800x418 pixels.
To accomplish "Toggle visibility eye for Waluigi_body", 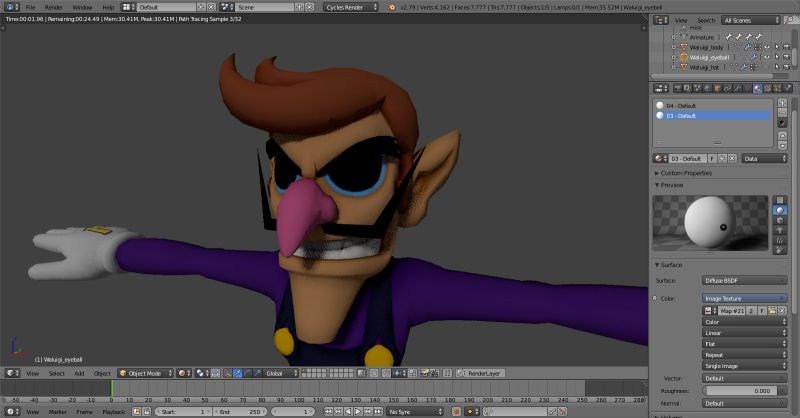I will (x=767, y=47).
